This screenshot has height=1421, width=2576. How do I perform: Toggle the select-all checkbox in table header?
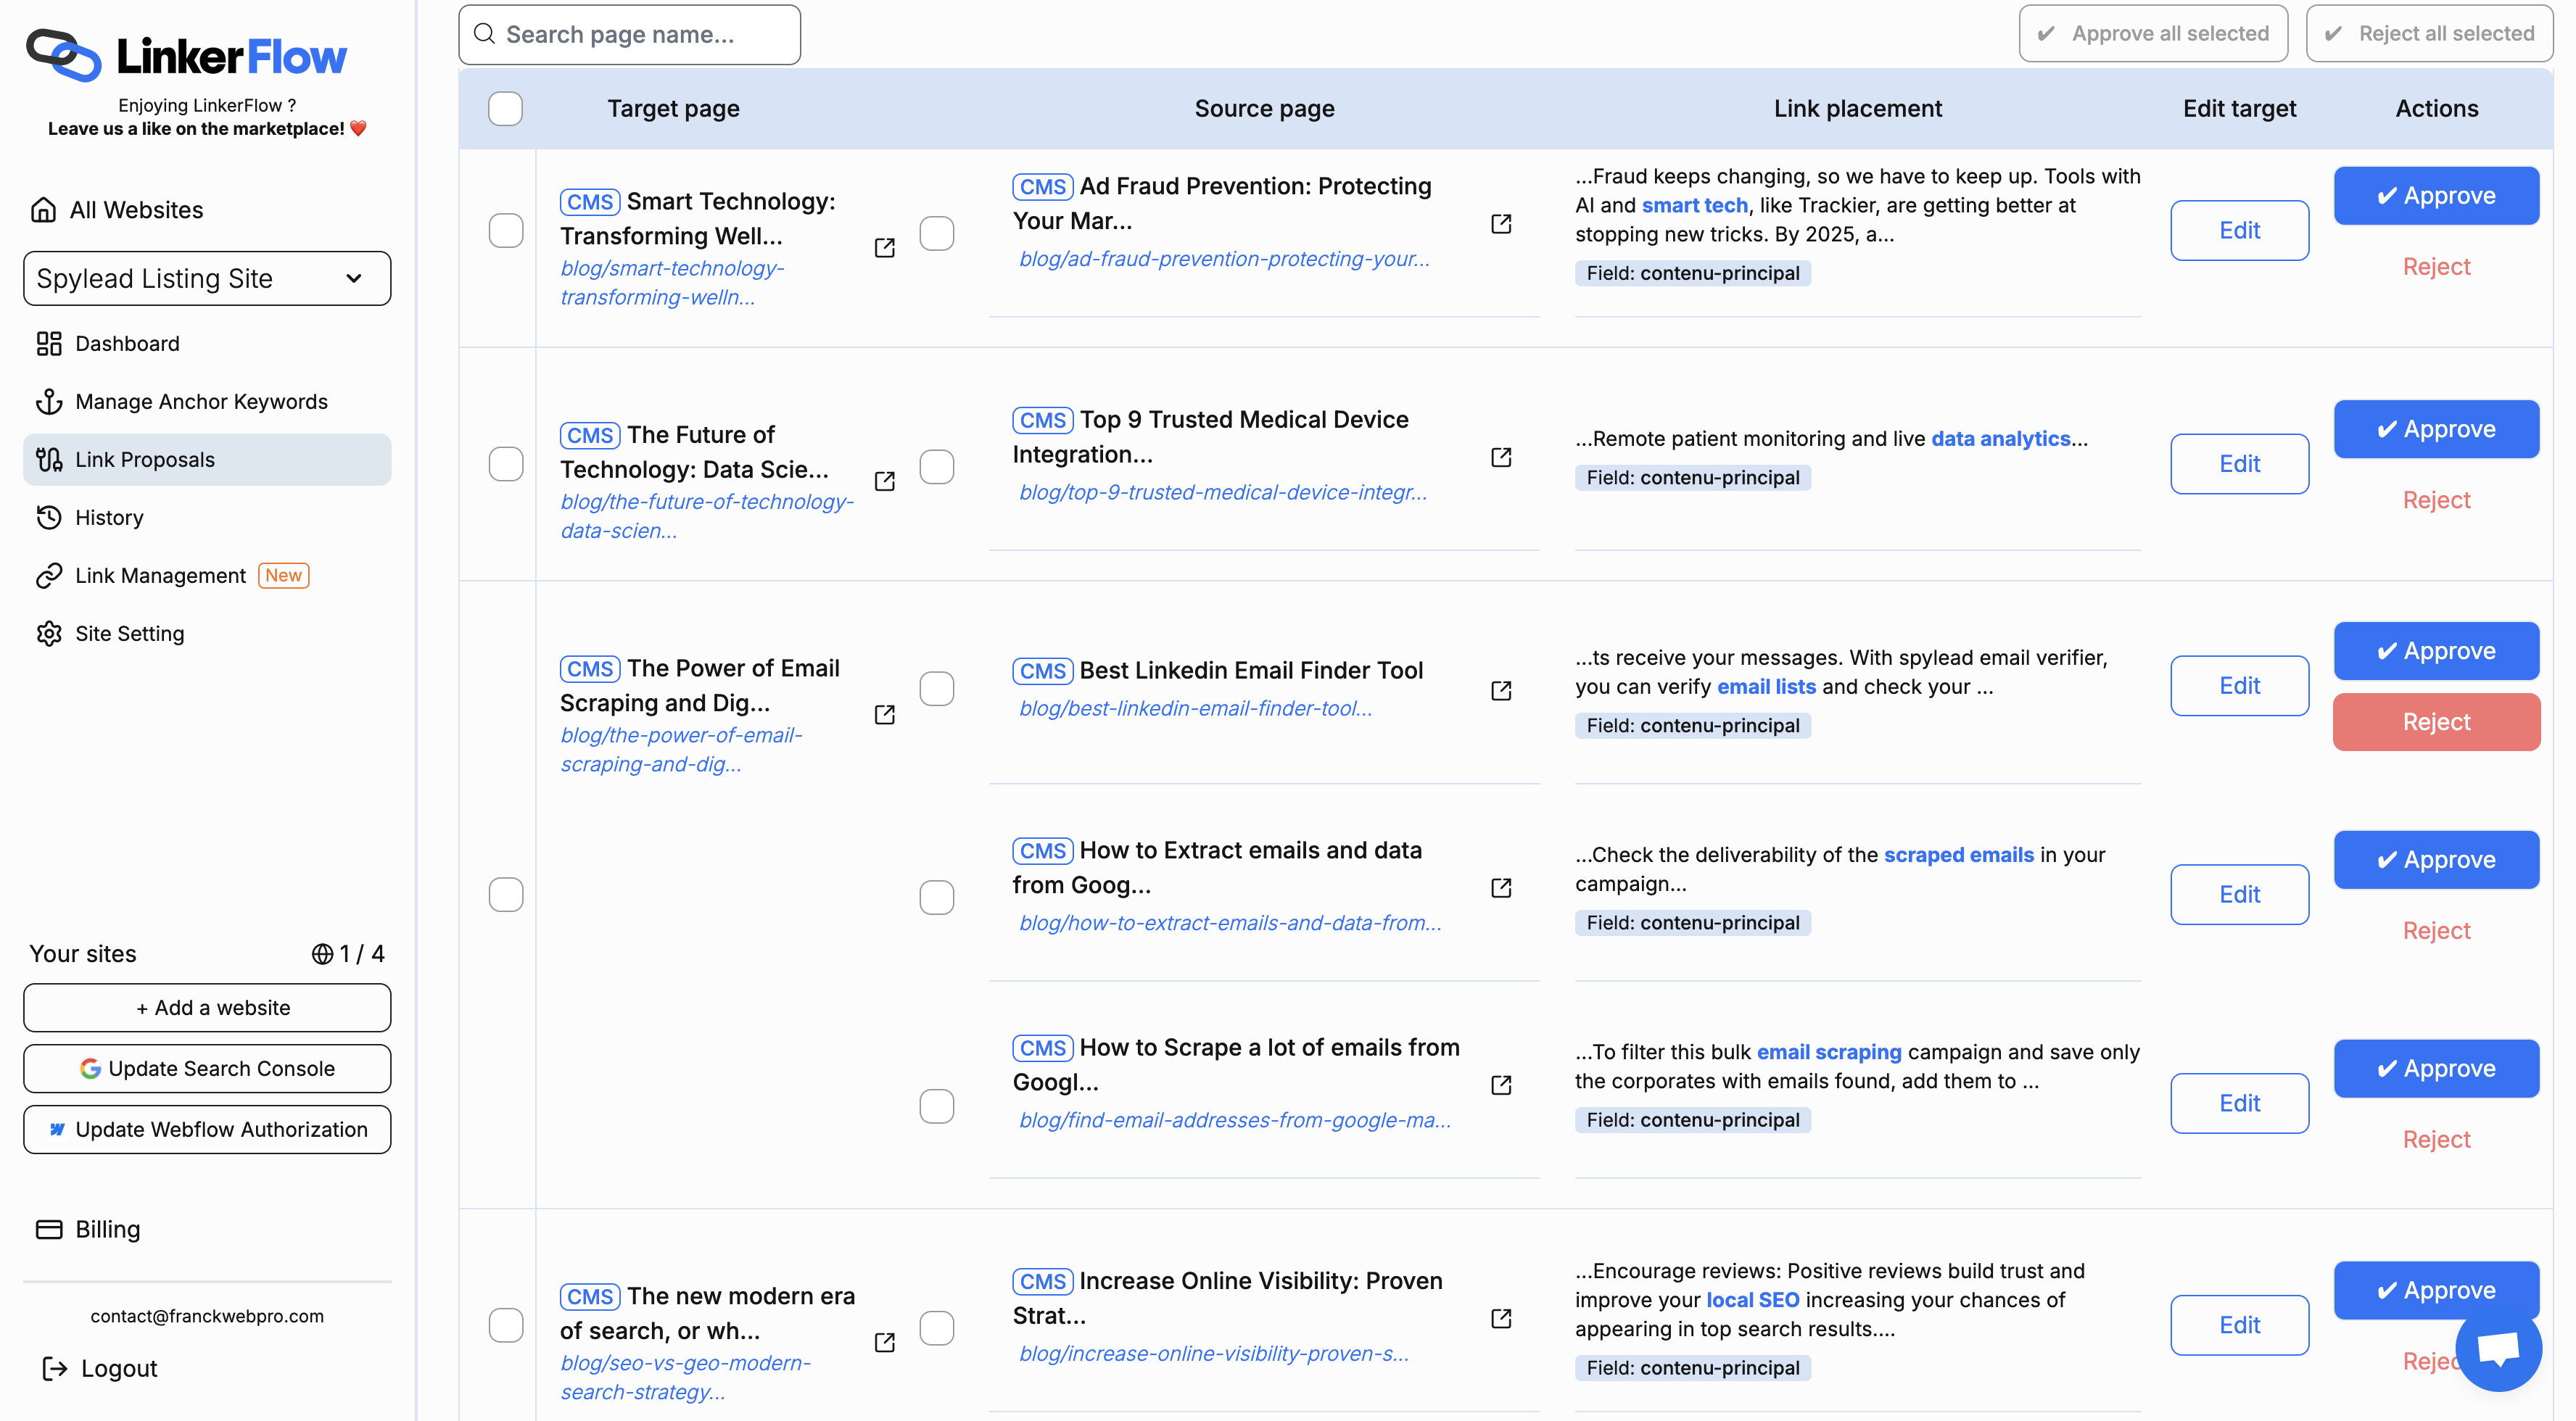click(505, 108)
